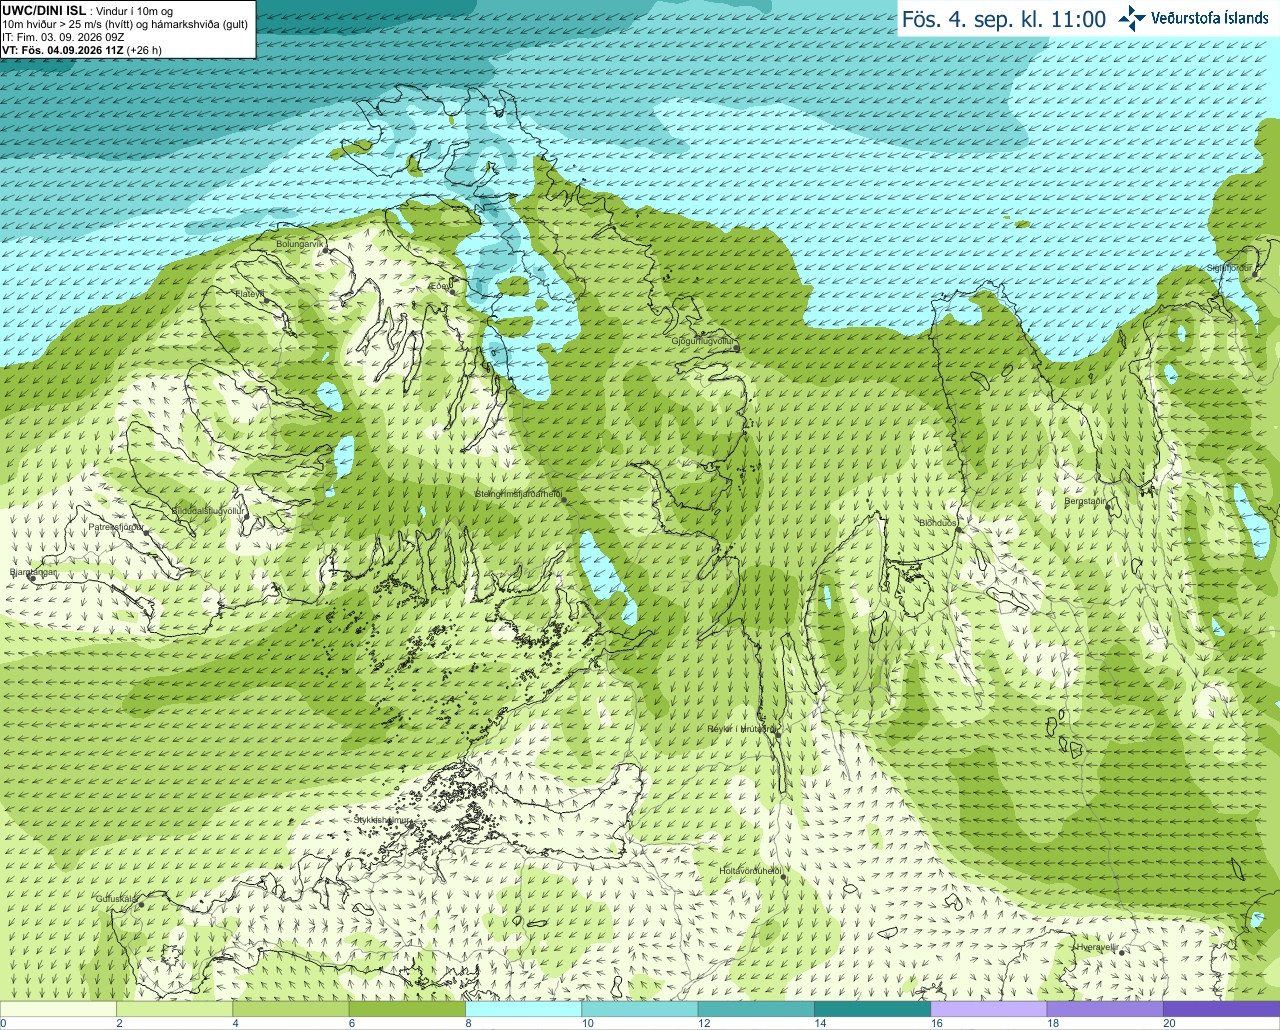
Task: Click the Reykir í Hrútafirði label
Action: point(740,729)
